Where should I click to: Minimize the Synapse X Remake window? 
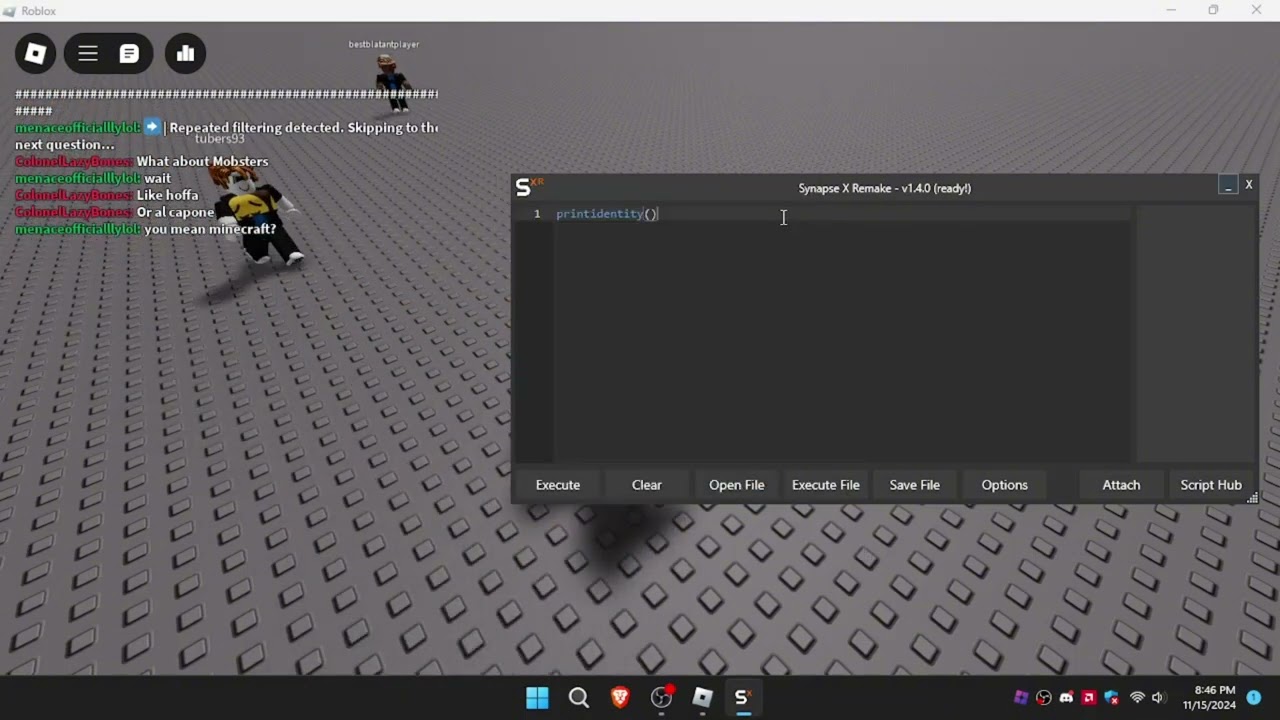[1228, 185]
